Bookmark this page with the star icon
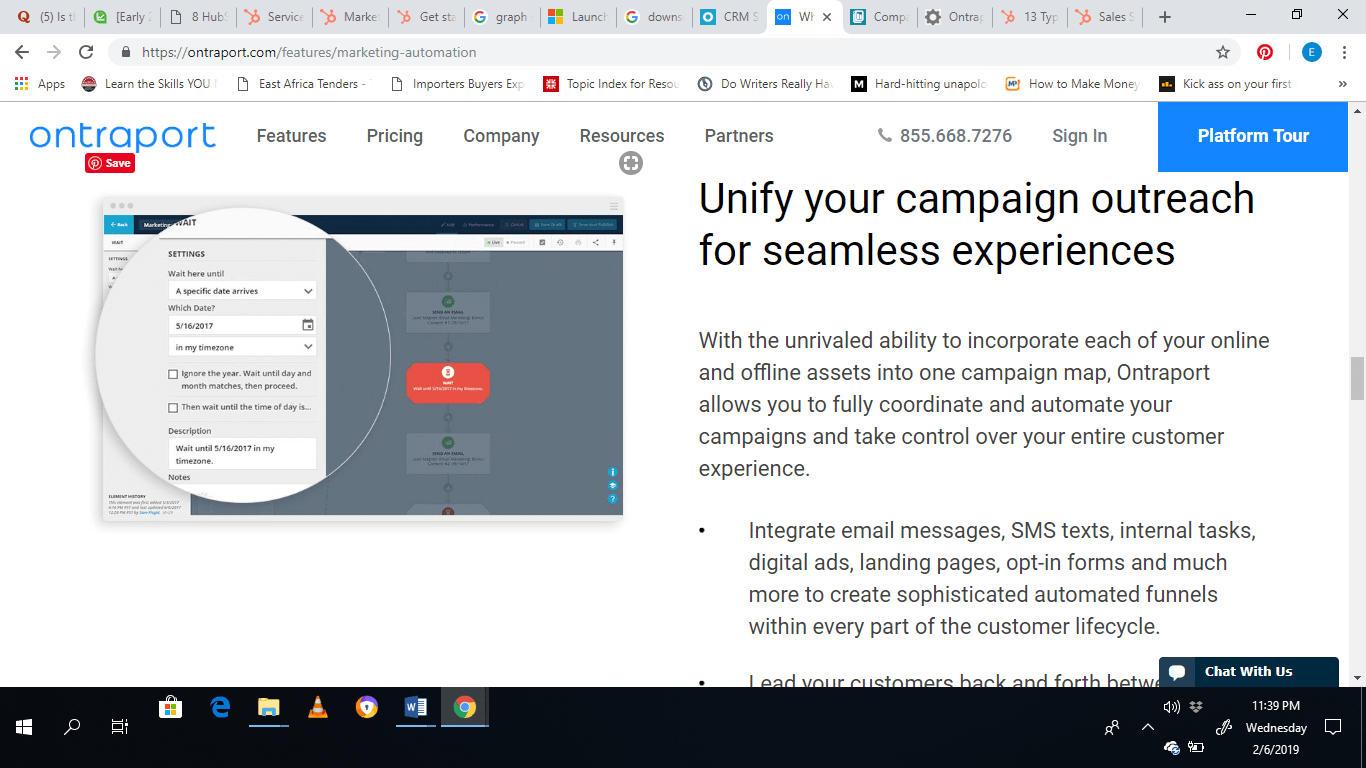The width and height of the screenshot is (1366, 768). 1222,52
